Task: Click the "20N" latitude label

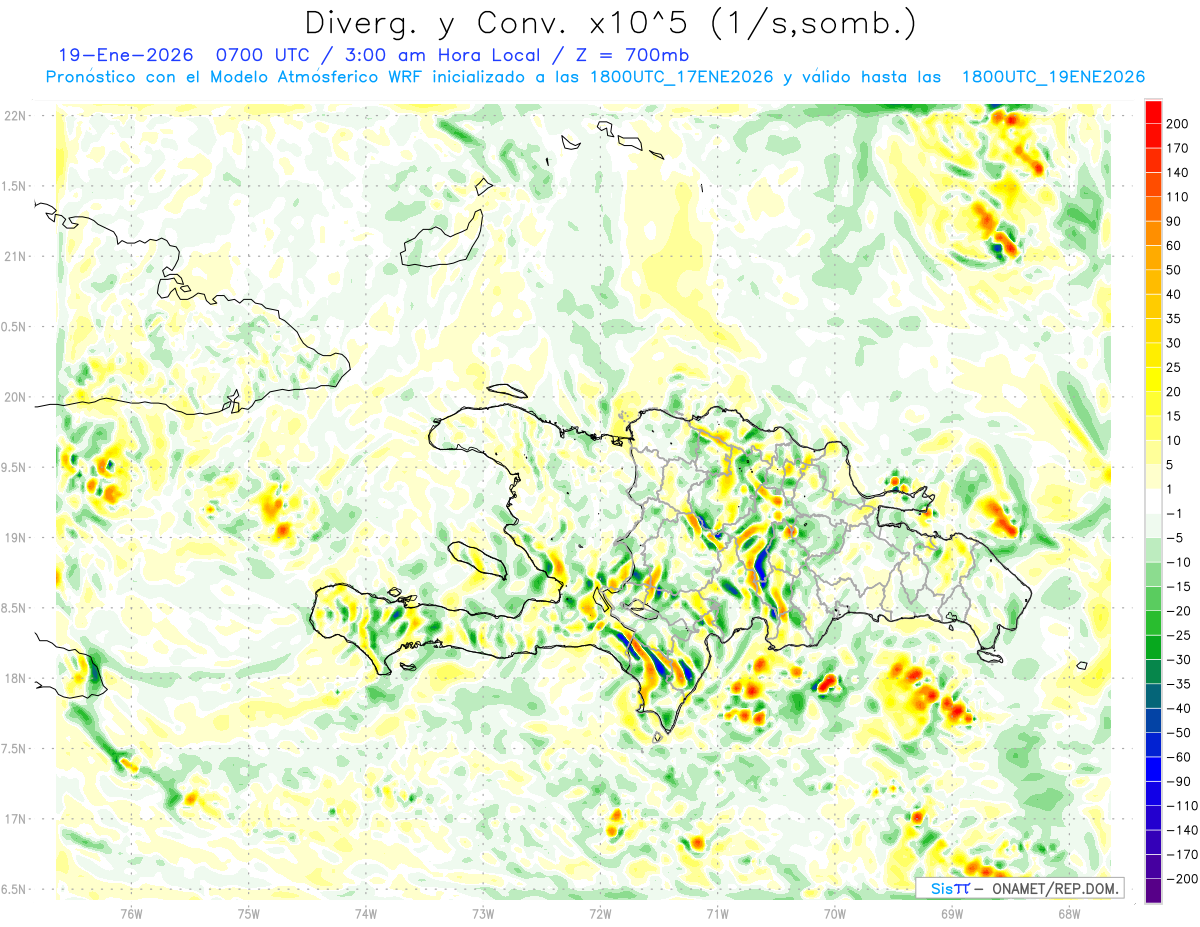Action: (x=14, y=397)
